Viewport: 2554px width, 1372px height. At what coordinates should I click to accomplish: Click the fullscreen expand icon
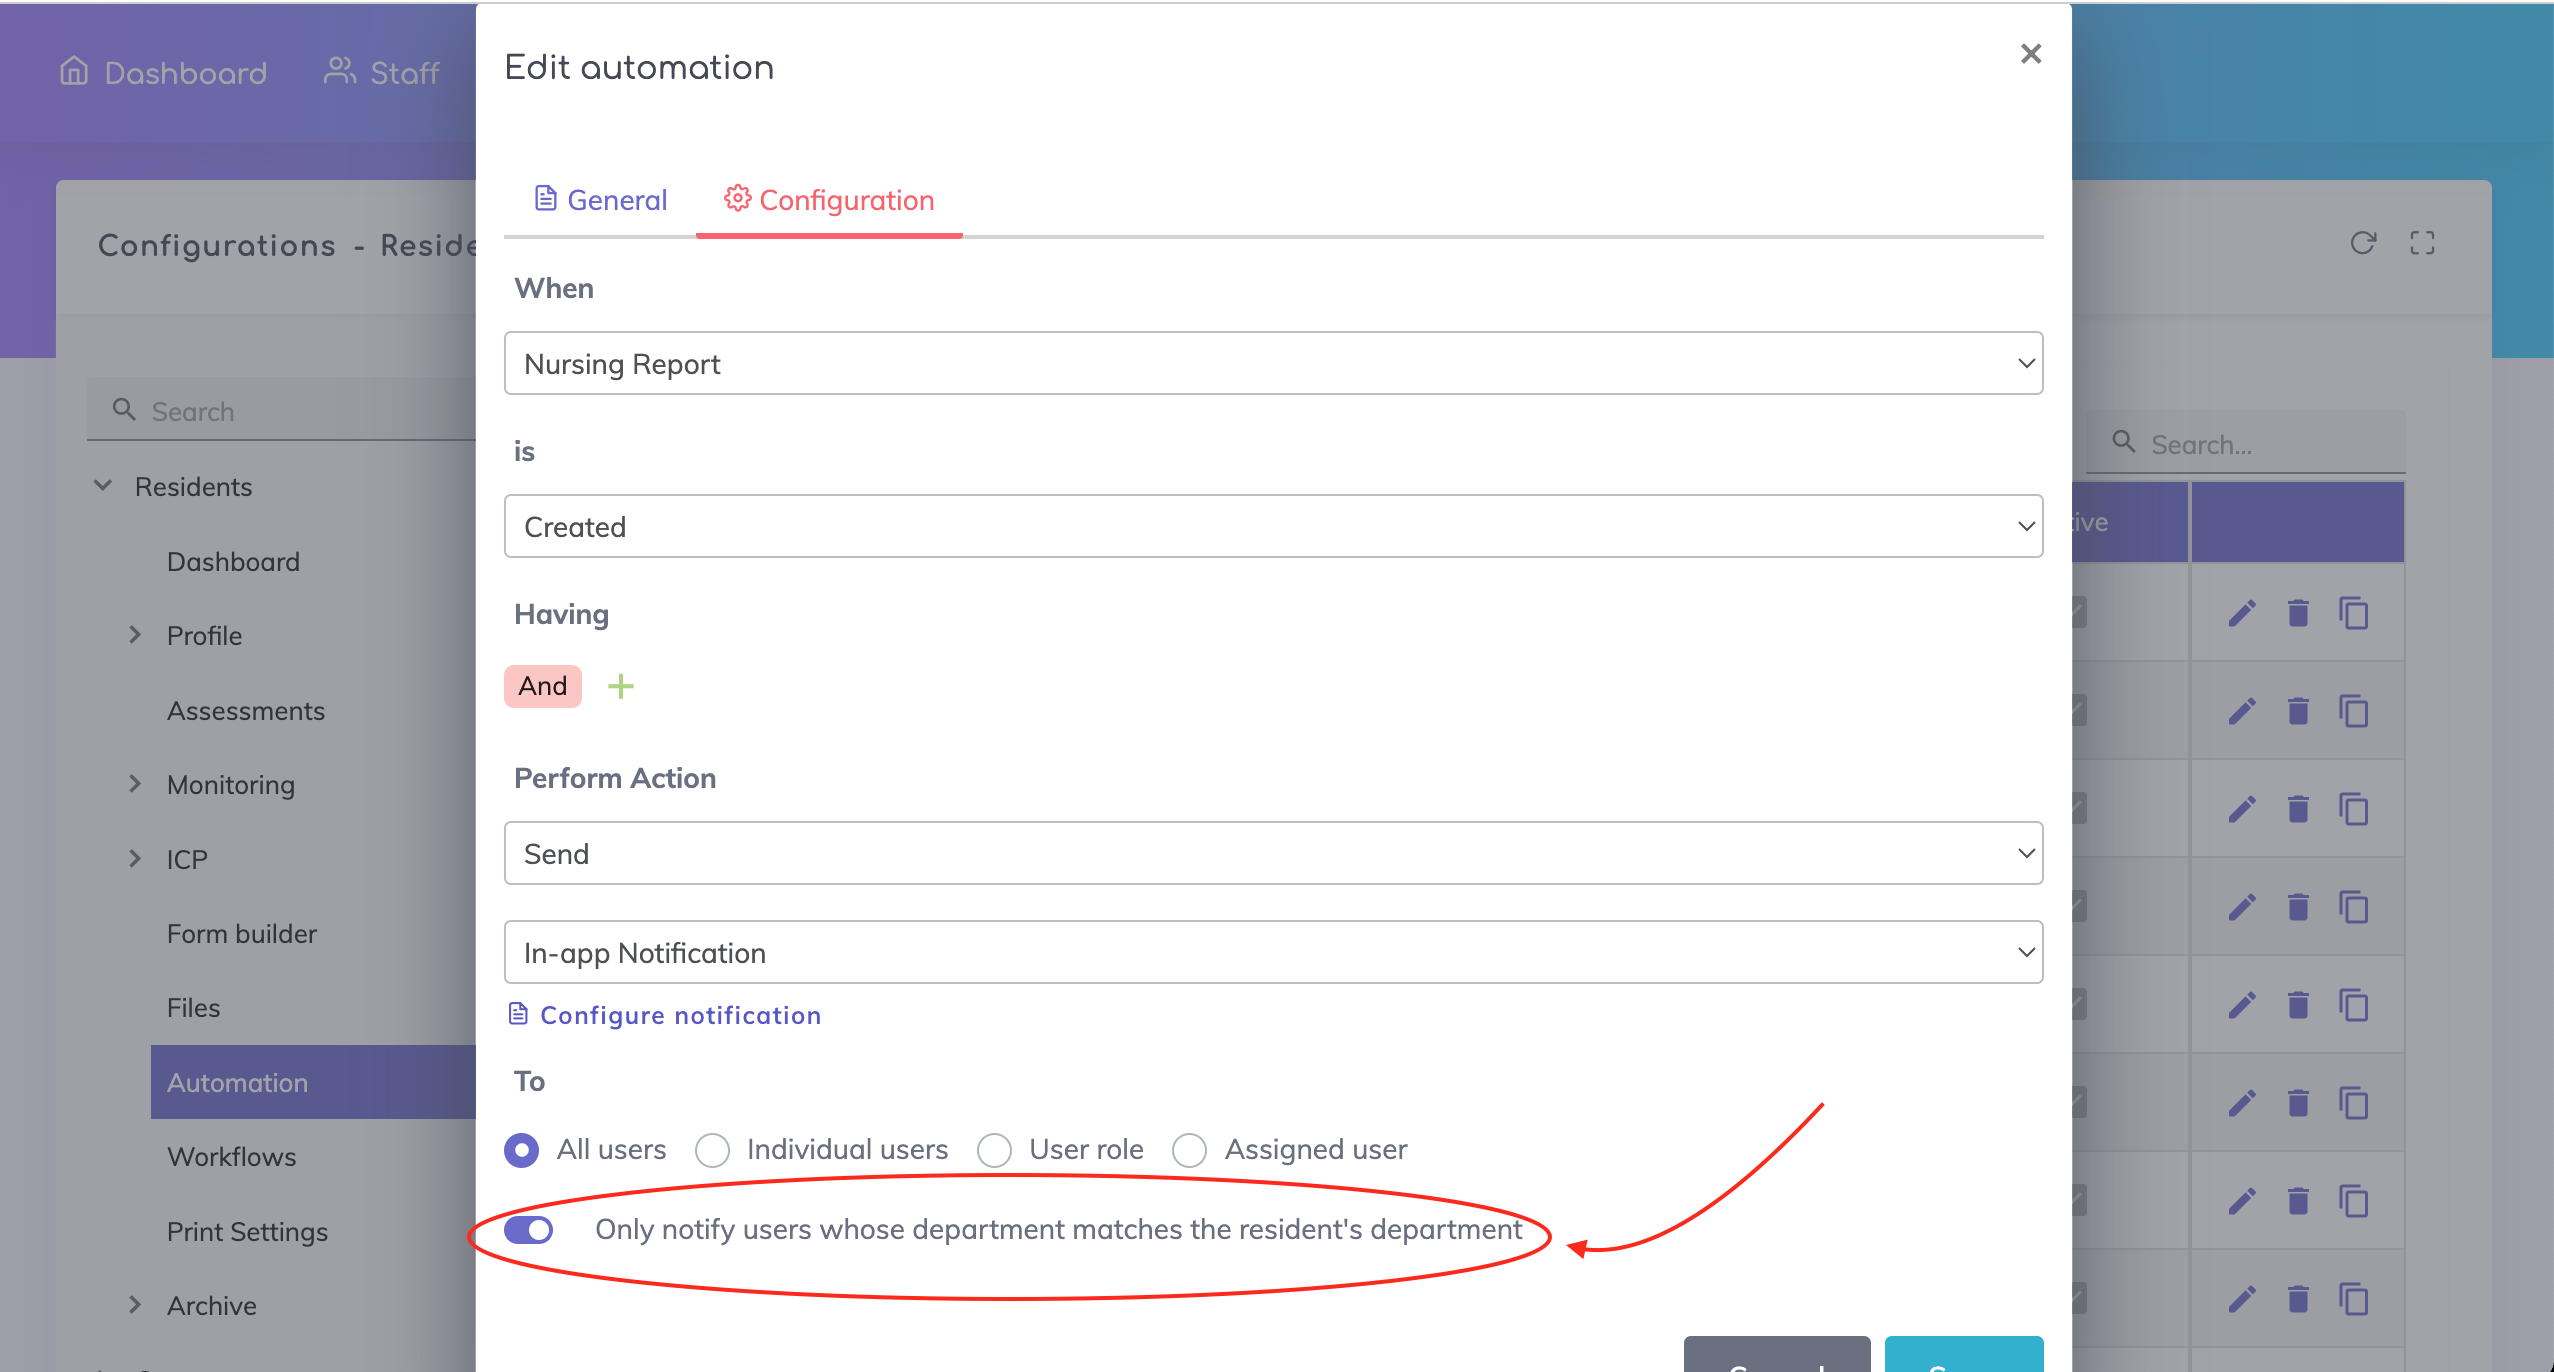[x=2422, y=243]
